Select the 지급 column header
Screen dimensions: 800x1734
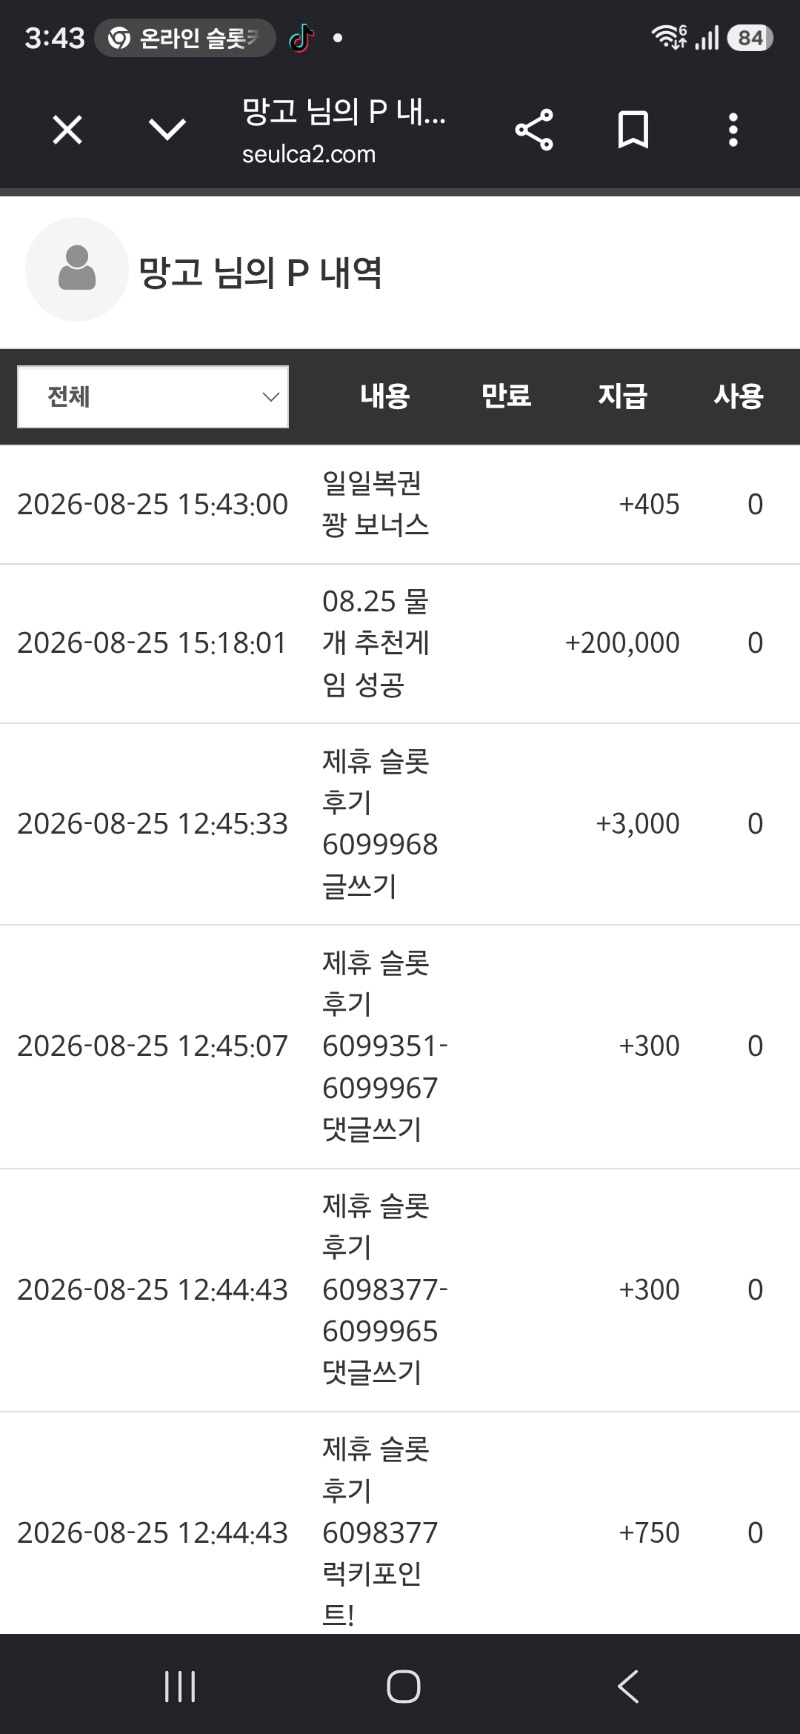pyautogui.click(x=623, y=396)
